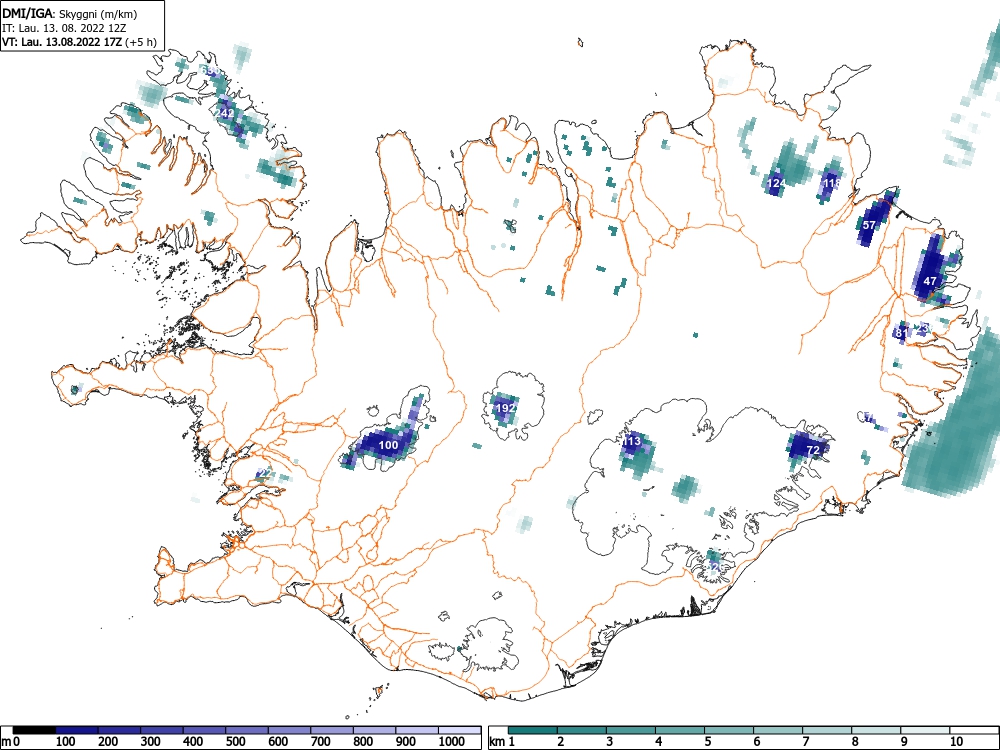Screen dimensions: 1000x750
Task: Click the '300' tick label on meter scale
Action: pyautogui.click(x=151, y=741)
